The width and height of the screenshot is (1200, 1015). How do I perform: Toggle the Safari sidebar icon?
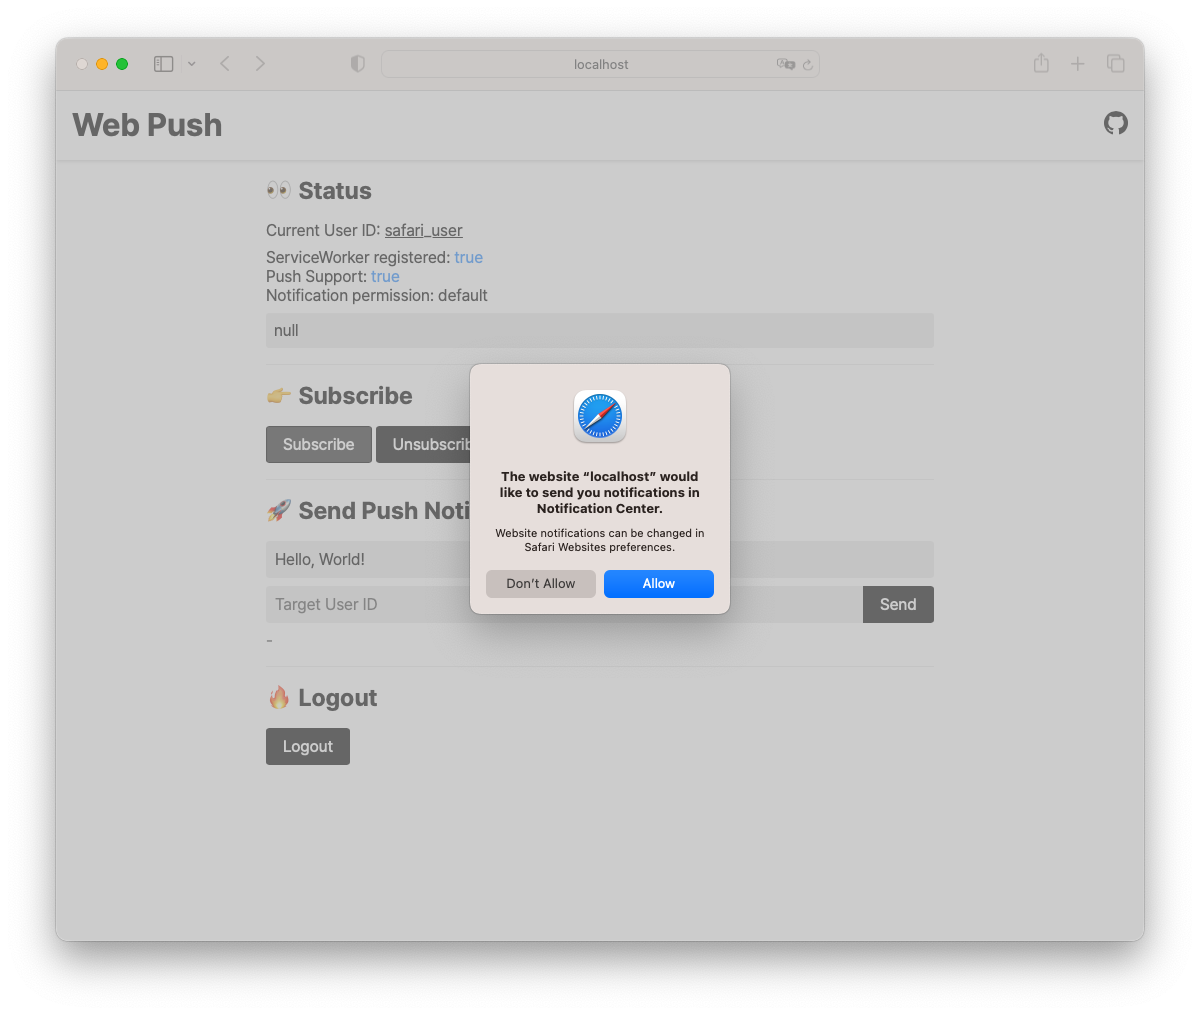[164, 64]
